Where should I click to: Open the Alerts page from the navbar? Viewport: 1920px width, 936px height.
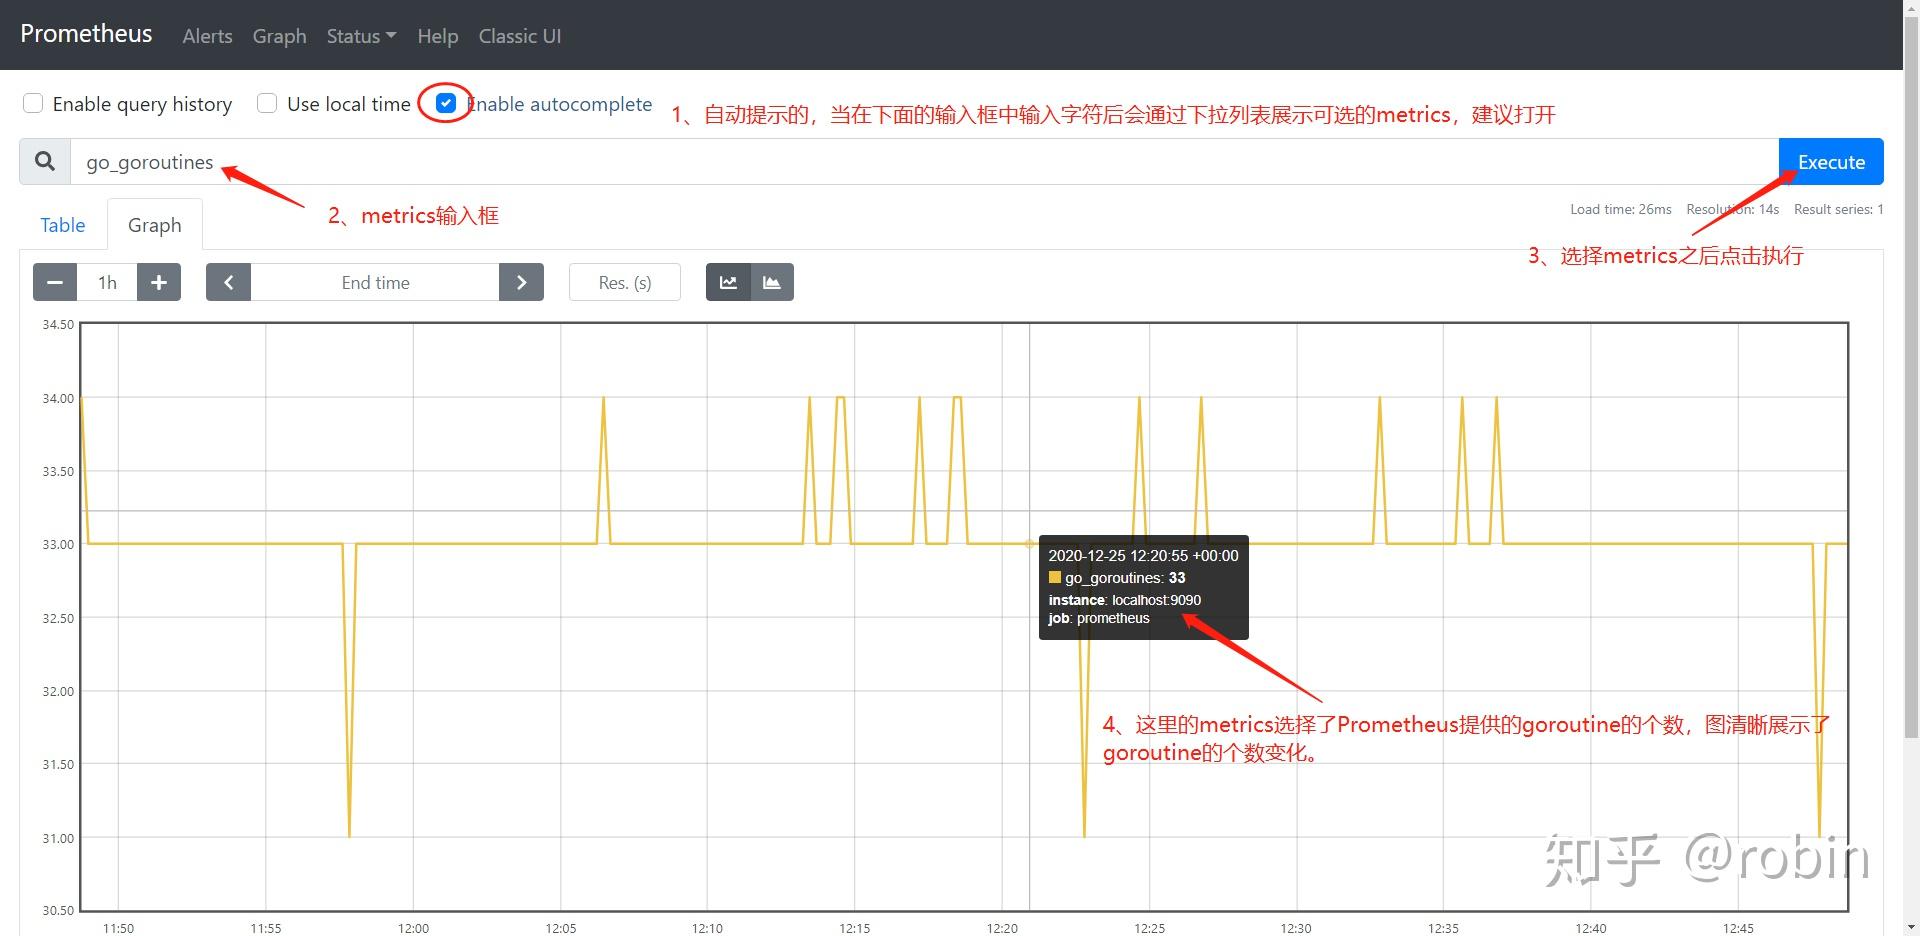pos(206,35)
